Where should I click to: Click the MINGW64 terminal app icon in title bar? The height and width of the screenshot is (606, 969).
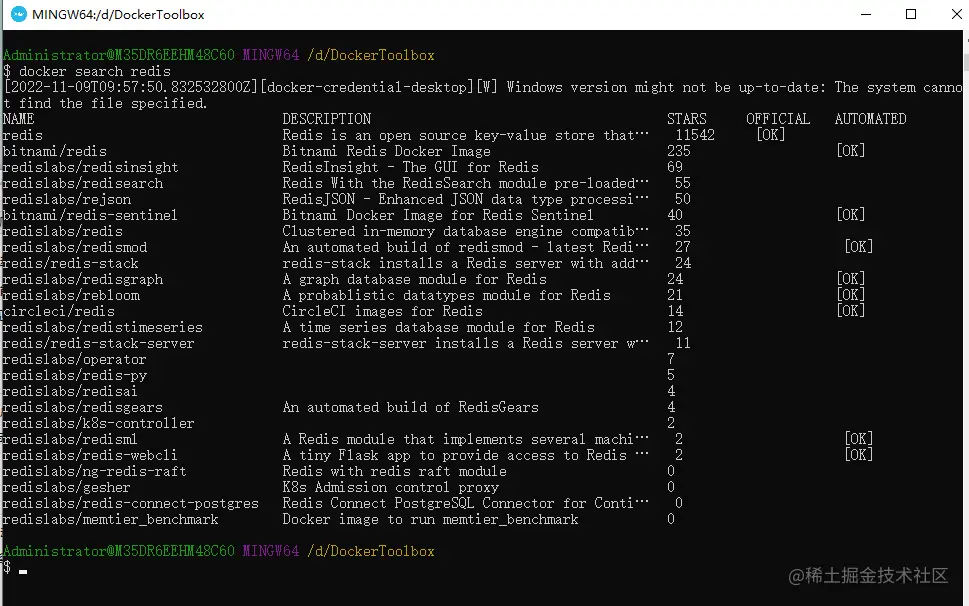click(19, 14)
